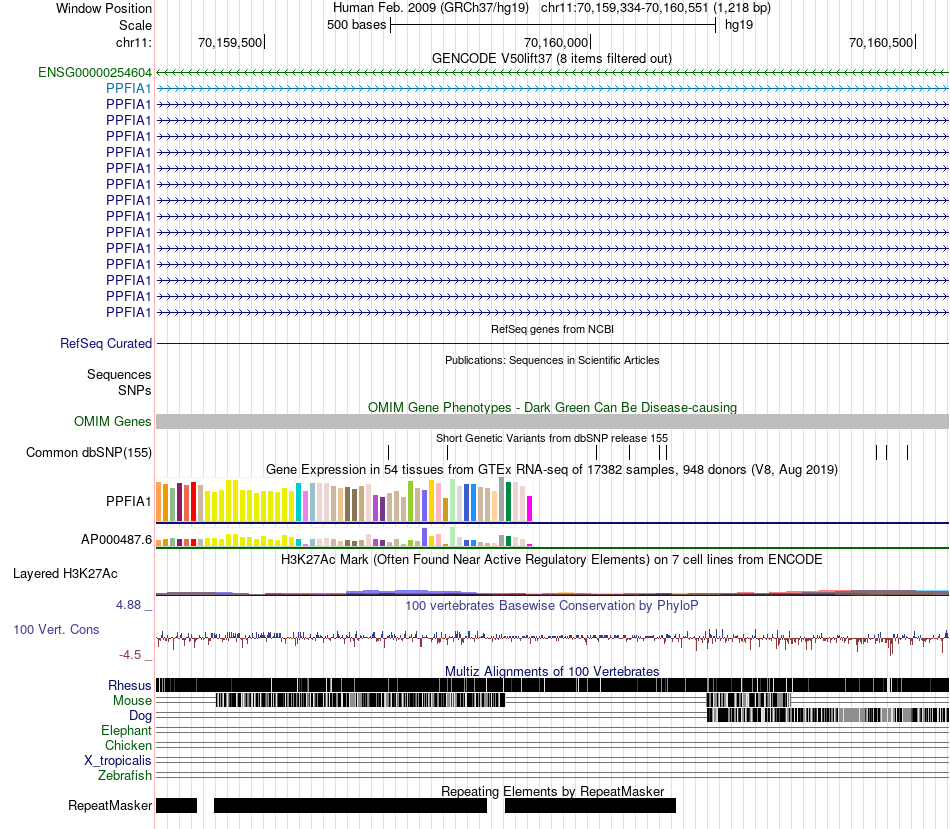Click the 70,160,000 ruler coordinate
This screenshot has width=950, height=829.
[556, 42]
